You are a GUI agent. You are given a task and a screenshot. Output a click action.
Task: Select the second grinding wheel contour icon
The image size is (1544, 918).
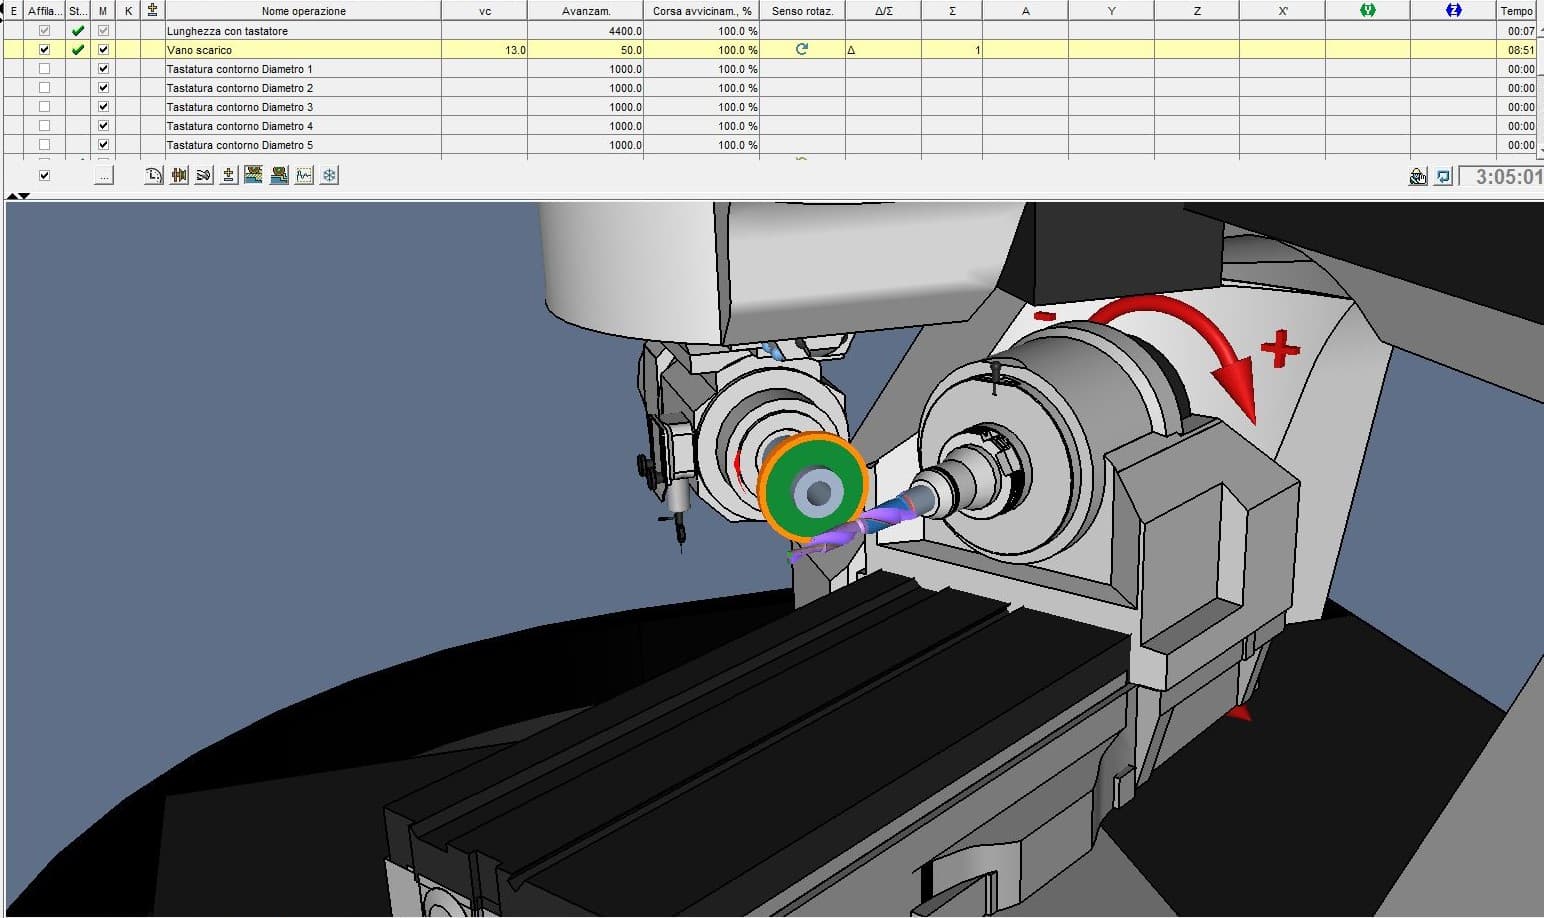coord(278,175)
